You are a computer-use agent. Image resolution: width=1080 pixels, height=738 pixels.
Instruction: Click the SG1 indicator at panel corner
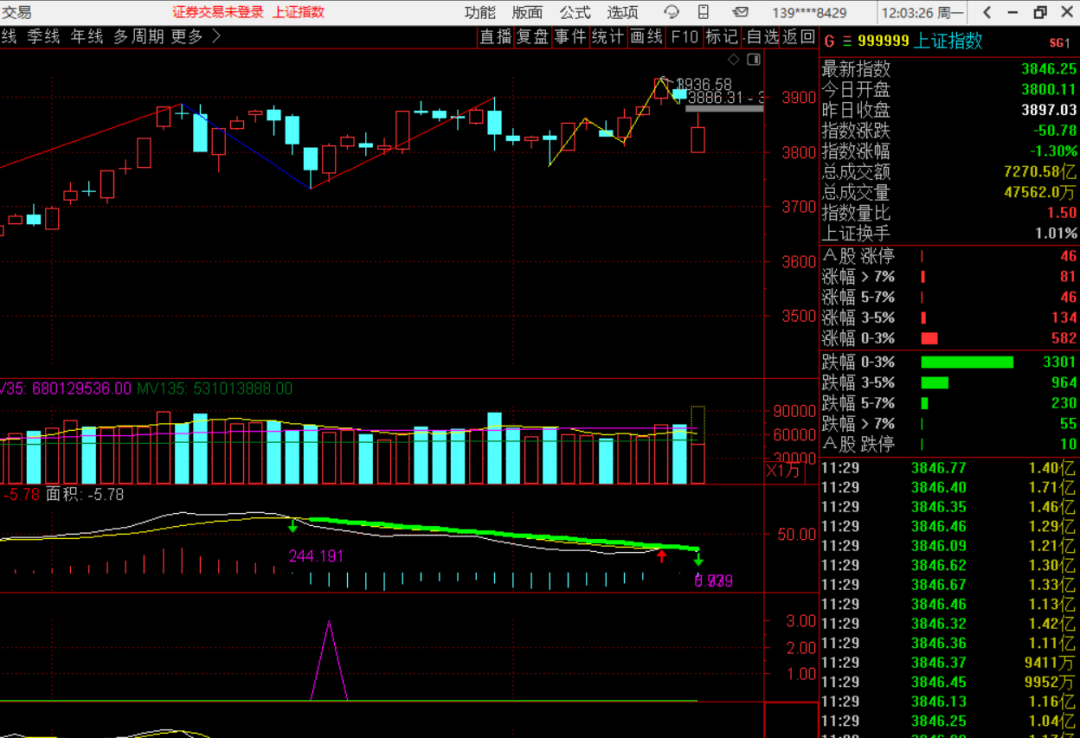[1059, 43]
